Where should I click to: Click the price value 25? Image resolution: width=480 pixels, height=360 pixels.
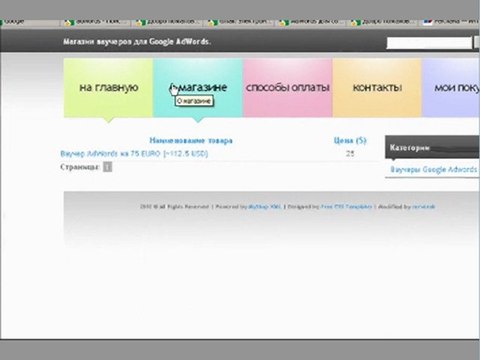coord(350,154)
